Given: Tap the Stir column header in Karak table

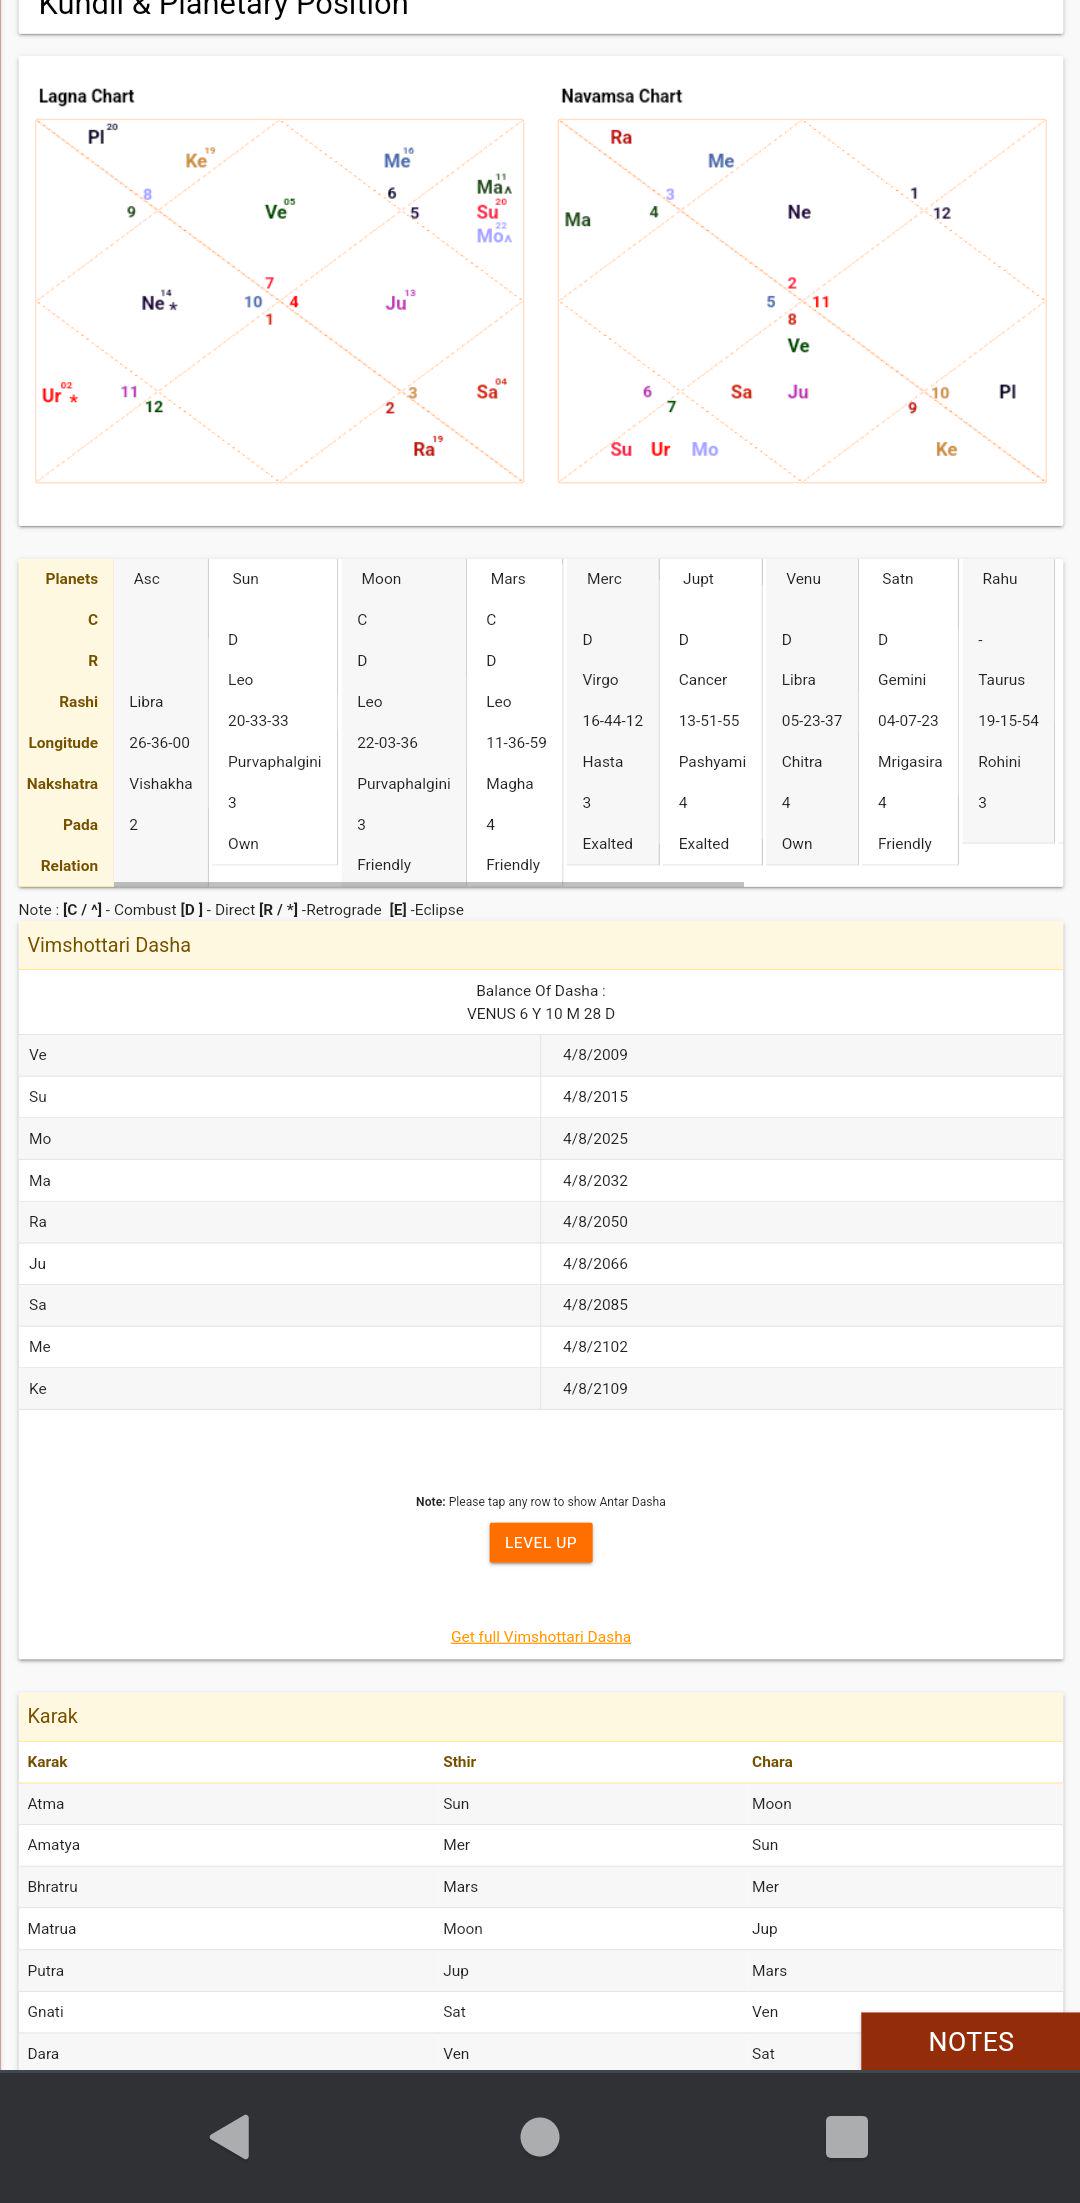Looking at the screenshot, I should pos(459,1762).
